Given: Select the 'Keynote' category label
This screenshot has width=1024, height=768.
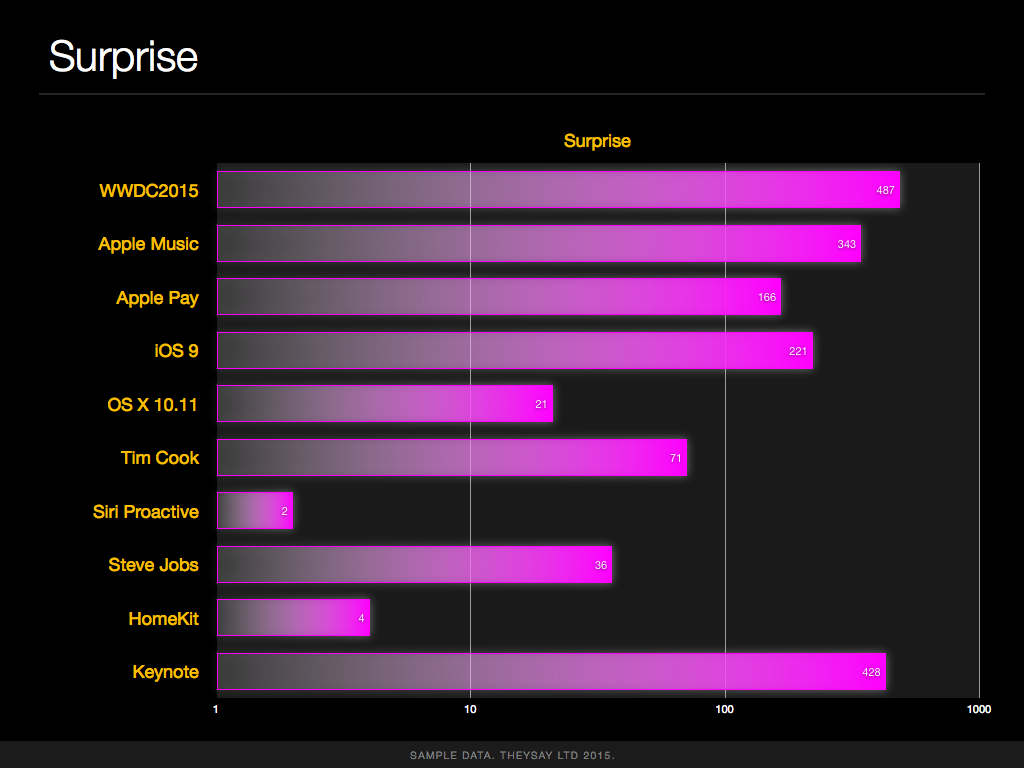Looking at the screenshot, I should click(166, 673).
